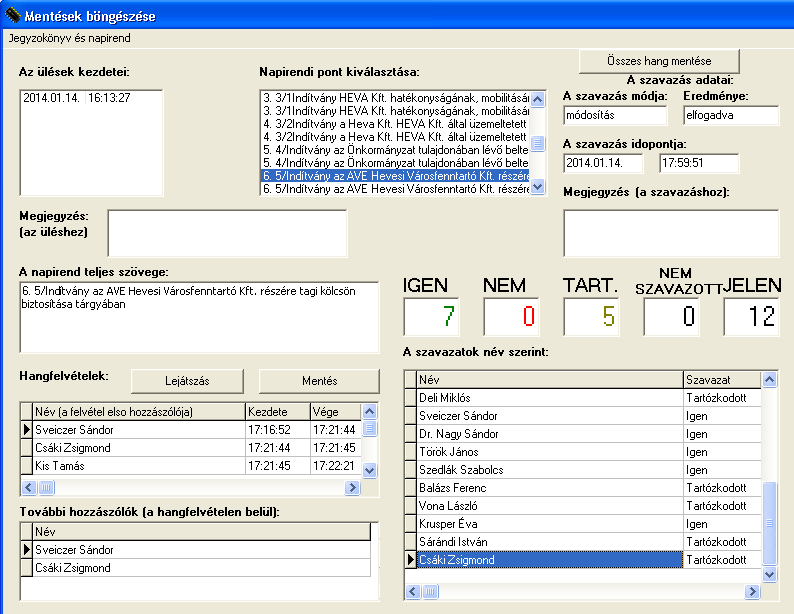
Task: Select agenda row 4. 3/2Indítvány a Heva Kft. first
Action: pos(395,124)
